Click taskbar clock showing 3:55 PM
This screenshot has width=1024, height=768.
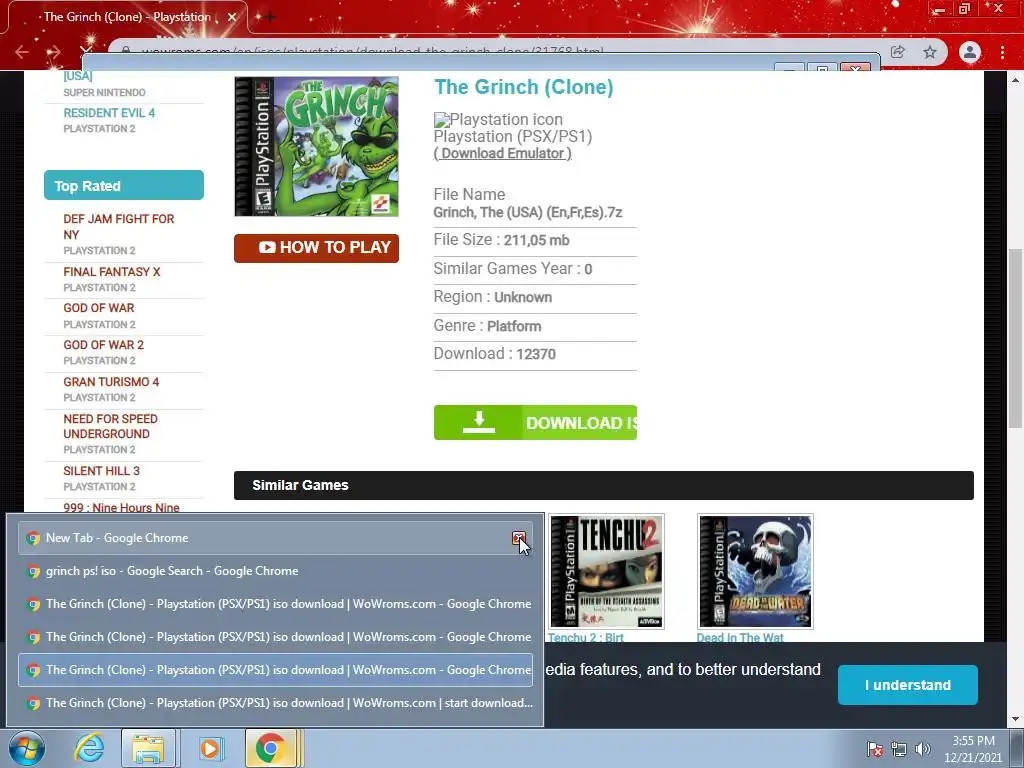tap(973, 749)
